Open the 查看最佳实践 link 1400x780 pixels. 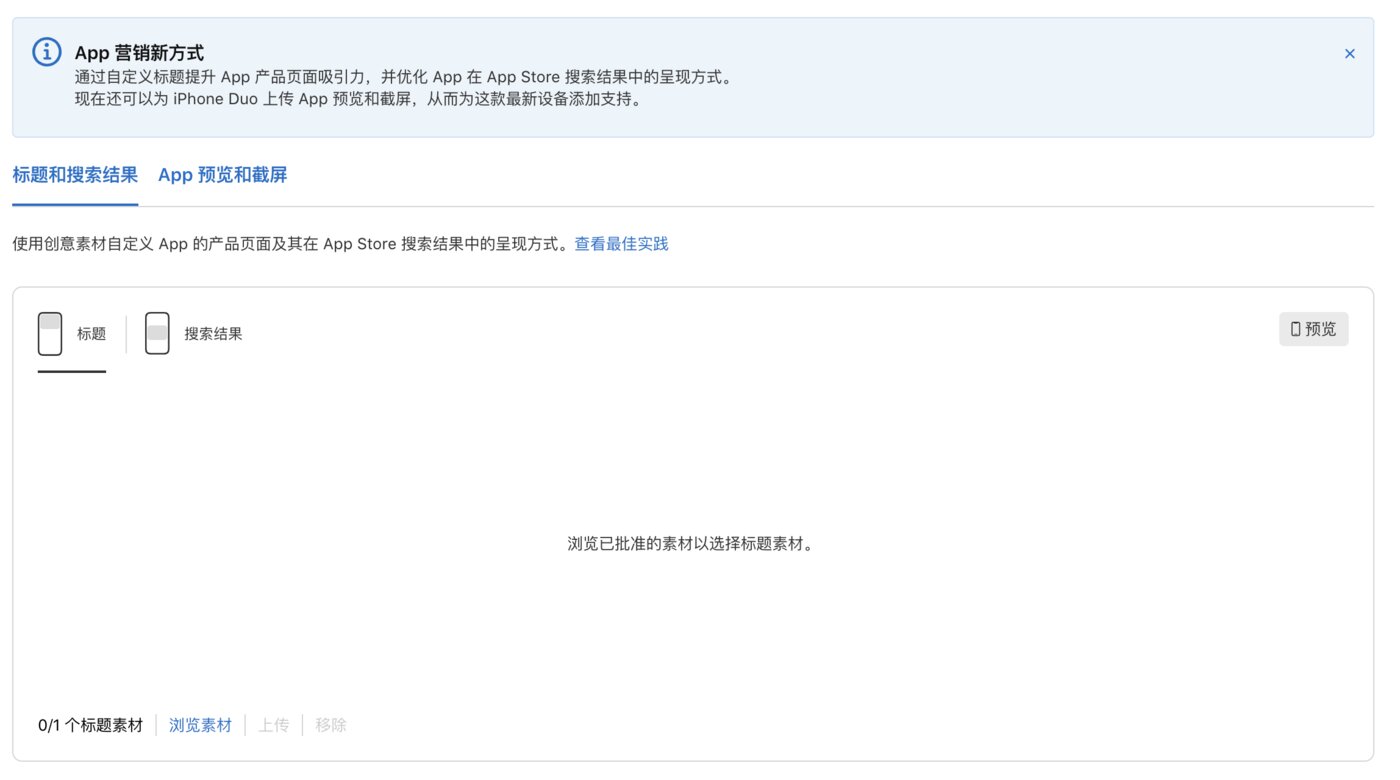[x=621, y=243]
